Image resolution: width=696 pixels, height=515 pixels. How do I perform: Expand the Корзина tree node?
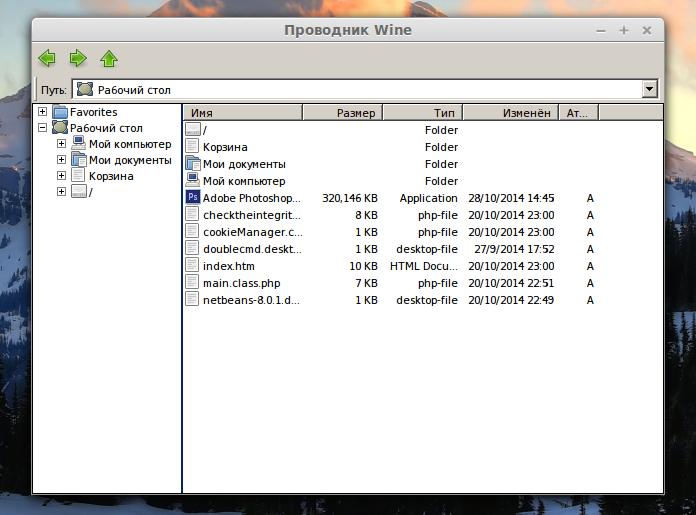(61, 176)
